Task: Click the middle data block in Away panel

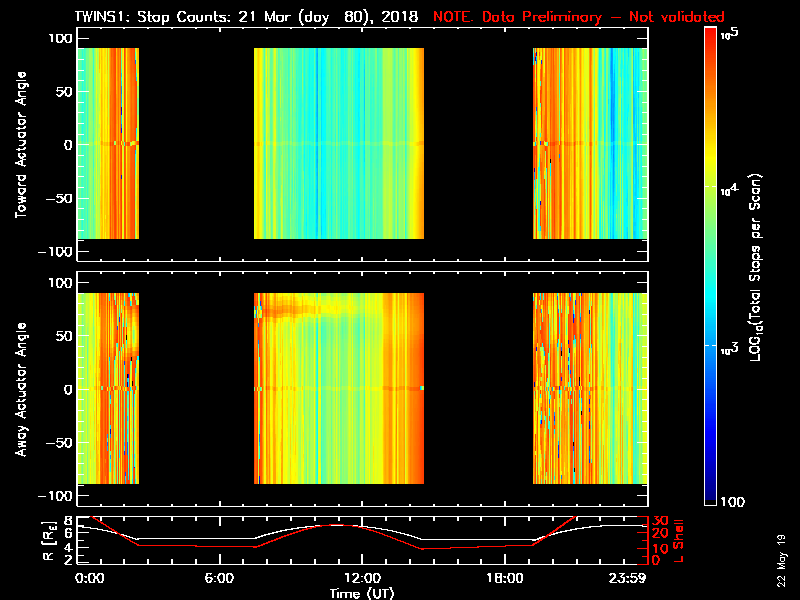Action: [x=339, y=388]
